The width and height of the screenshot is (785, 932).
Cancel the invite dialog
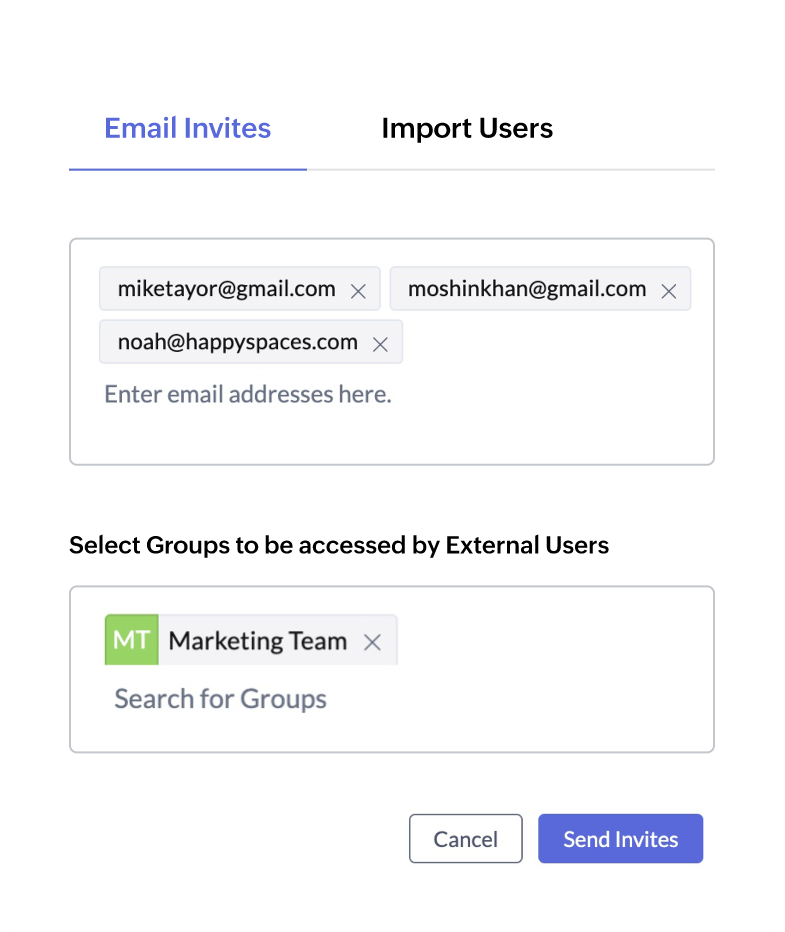(465, 839)
